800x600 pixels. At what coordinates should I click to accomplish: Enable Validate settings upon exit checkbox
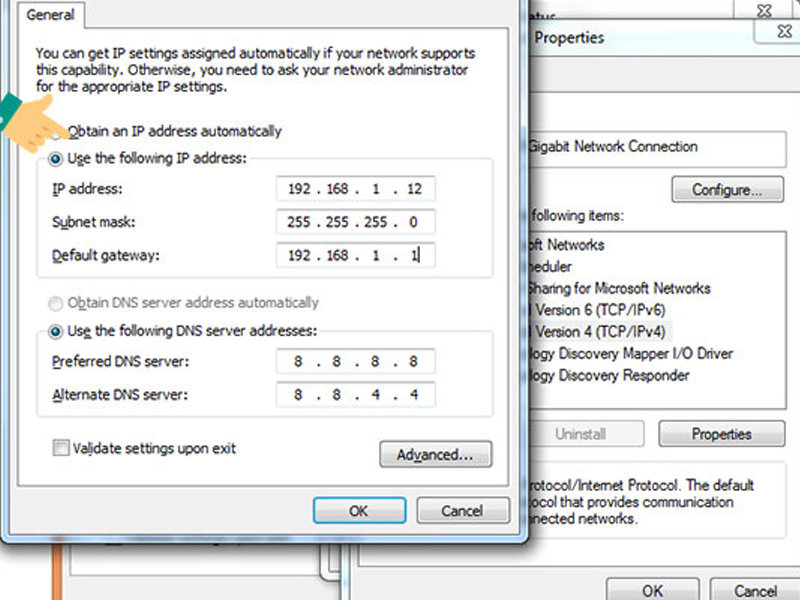62,449
